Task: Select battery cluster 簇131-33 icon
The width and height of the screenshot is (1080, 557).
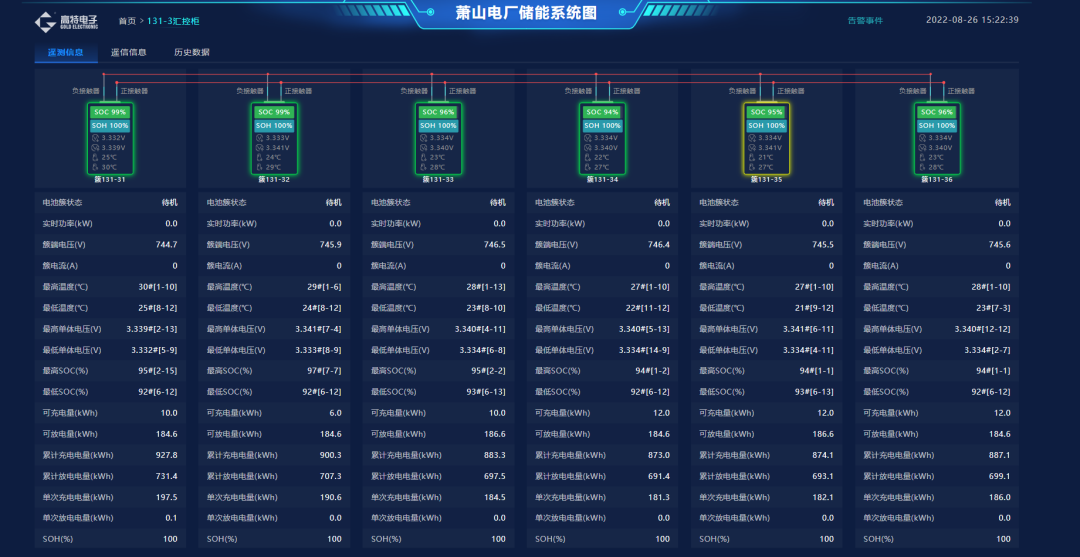Action: [x=438, y=138]
